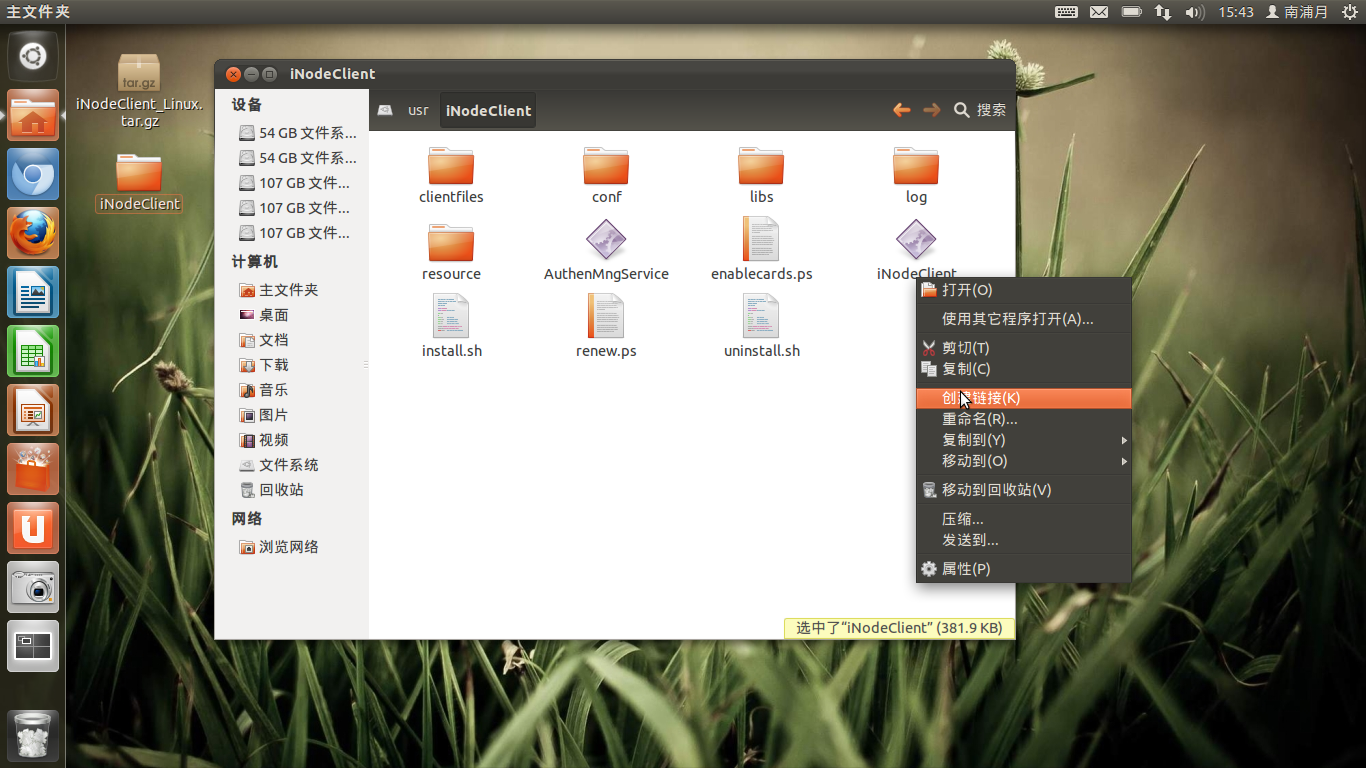Launch LibreOffice Calc from launcher

[33, 351]
